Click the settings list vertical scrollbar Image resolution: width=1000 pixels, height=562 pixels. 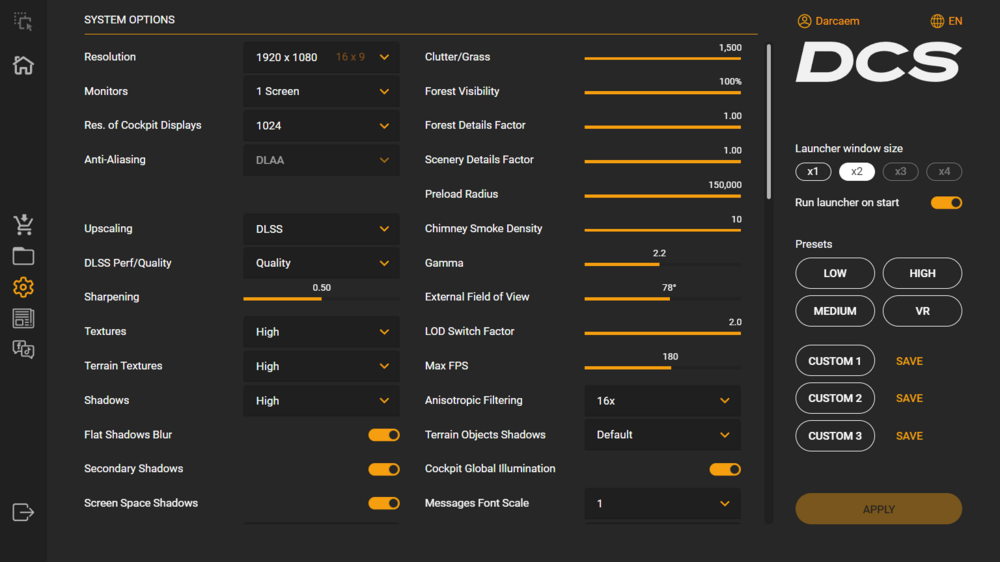(768, 120)
